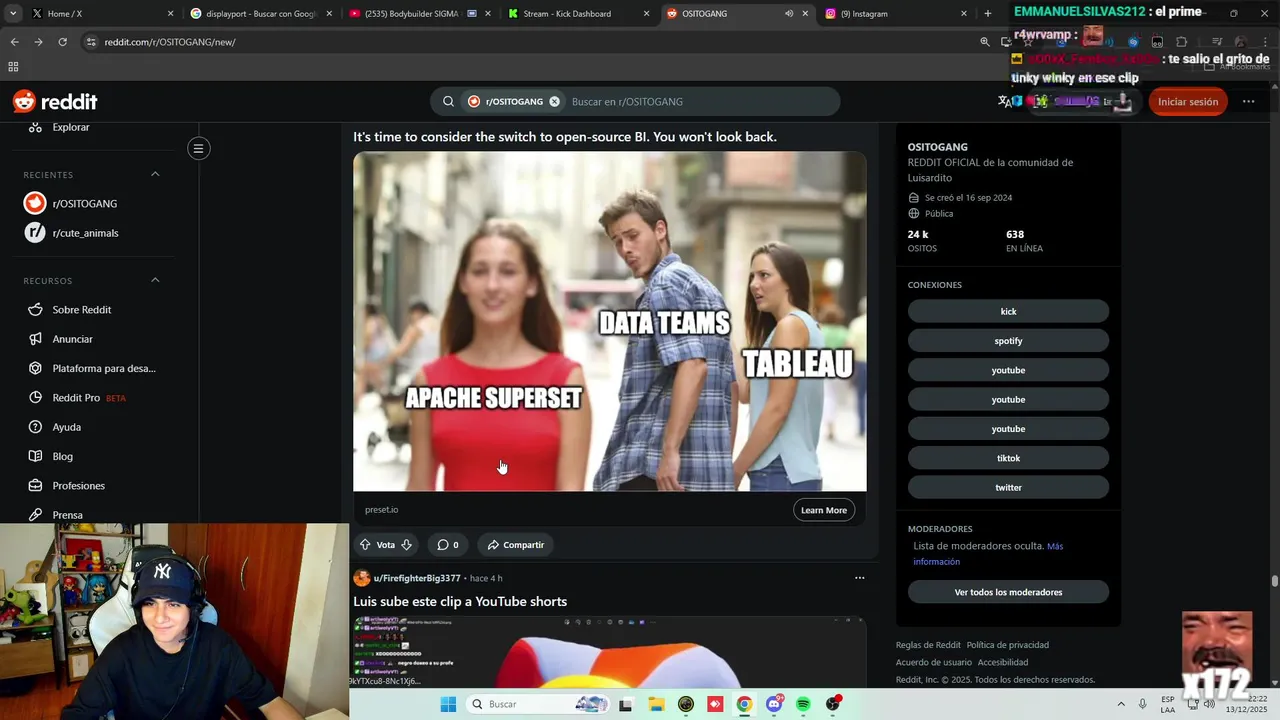Click Ver todos los moderadores button
The height and width of the screenshot is (720, 1280).
(1008, 592)
